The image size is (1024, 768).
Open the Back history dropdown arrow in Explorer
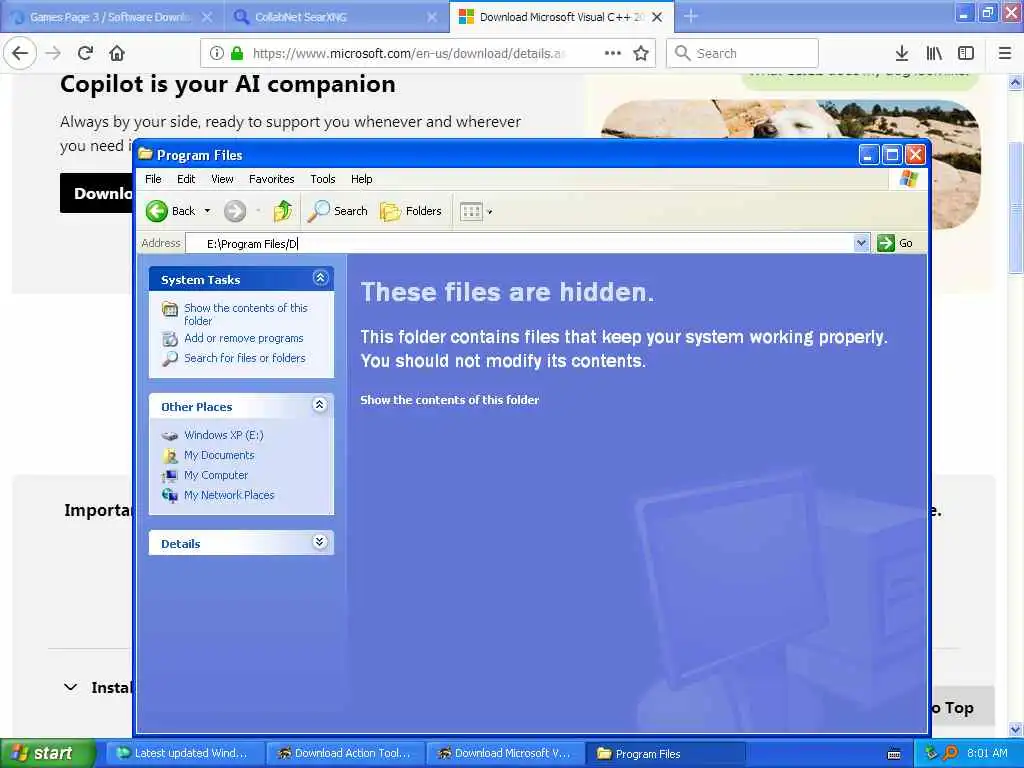pos(207,211)
